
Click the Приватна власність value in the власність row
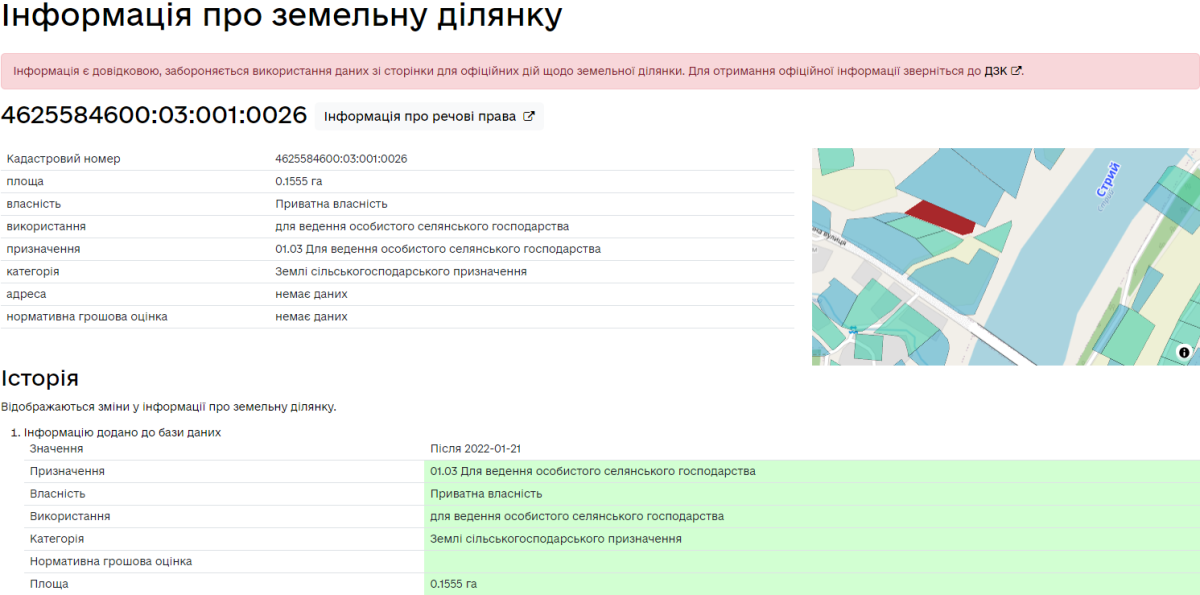pyautogui.click(x=331, y=204)
